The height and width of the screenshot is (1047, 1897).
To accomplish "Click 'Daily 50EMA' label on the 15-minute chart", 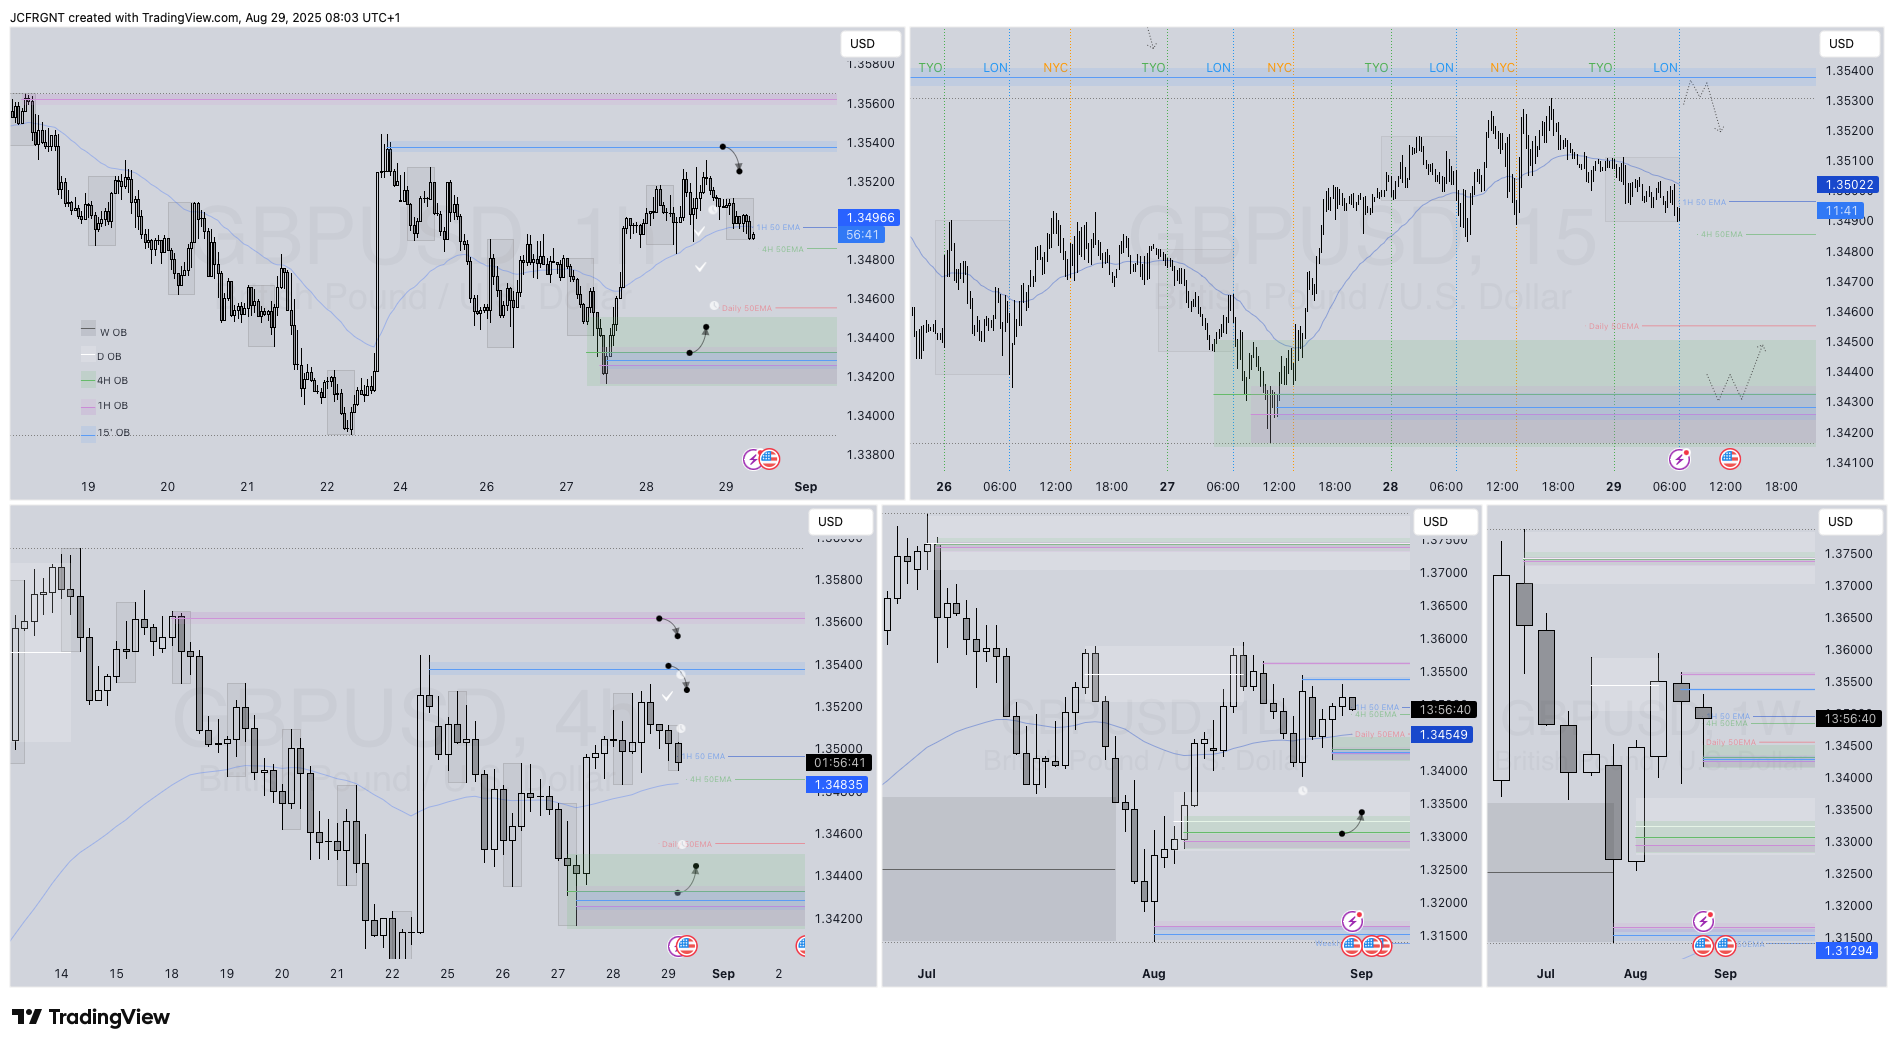I will (1614, 327).
